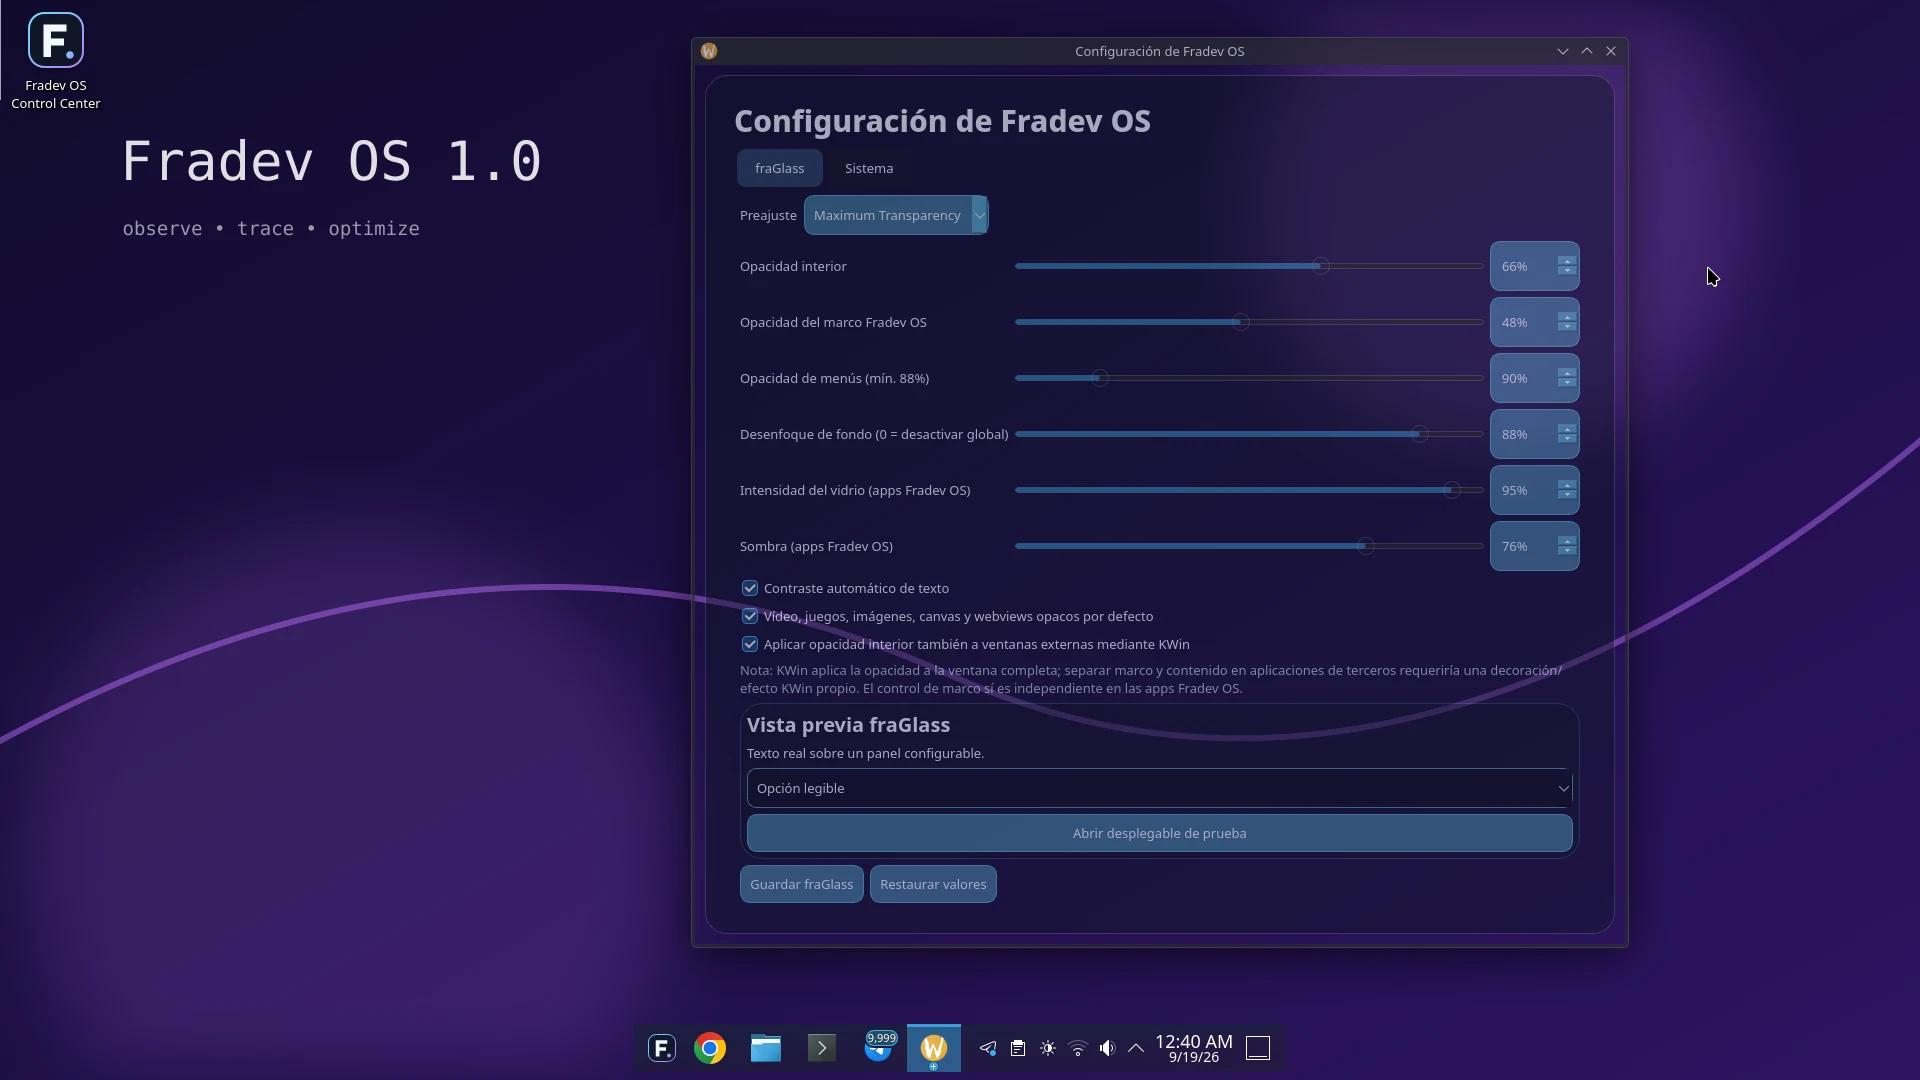This screenshot has height=1080, width=1920.
Task: Click the Intensidad del vidrio slider handle
Action: [1452, 490]
